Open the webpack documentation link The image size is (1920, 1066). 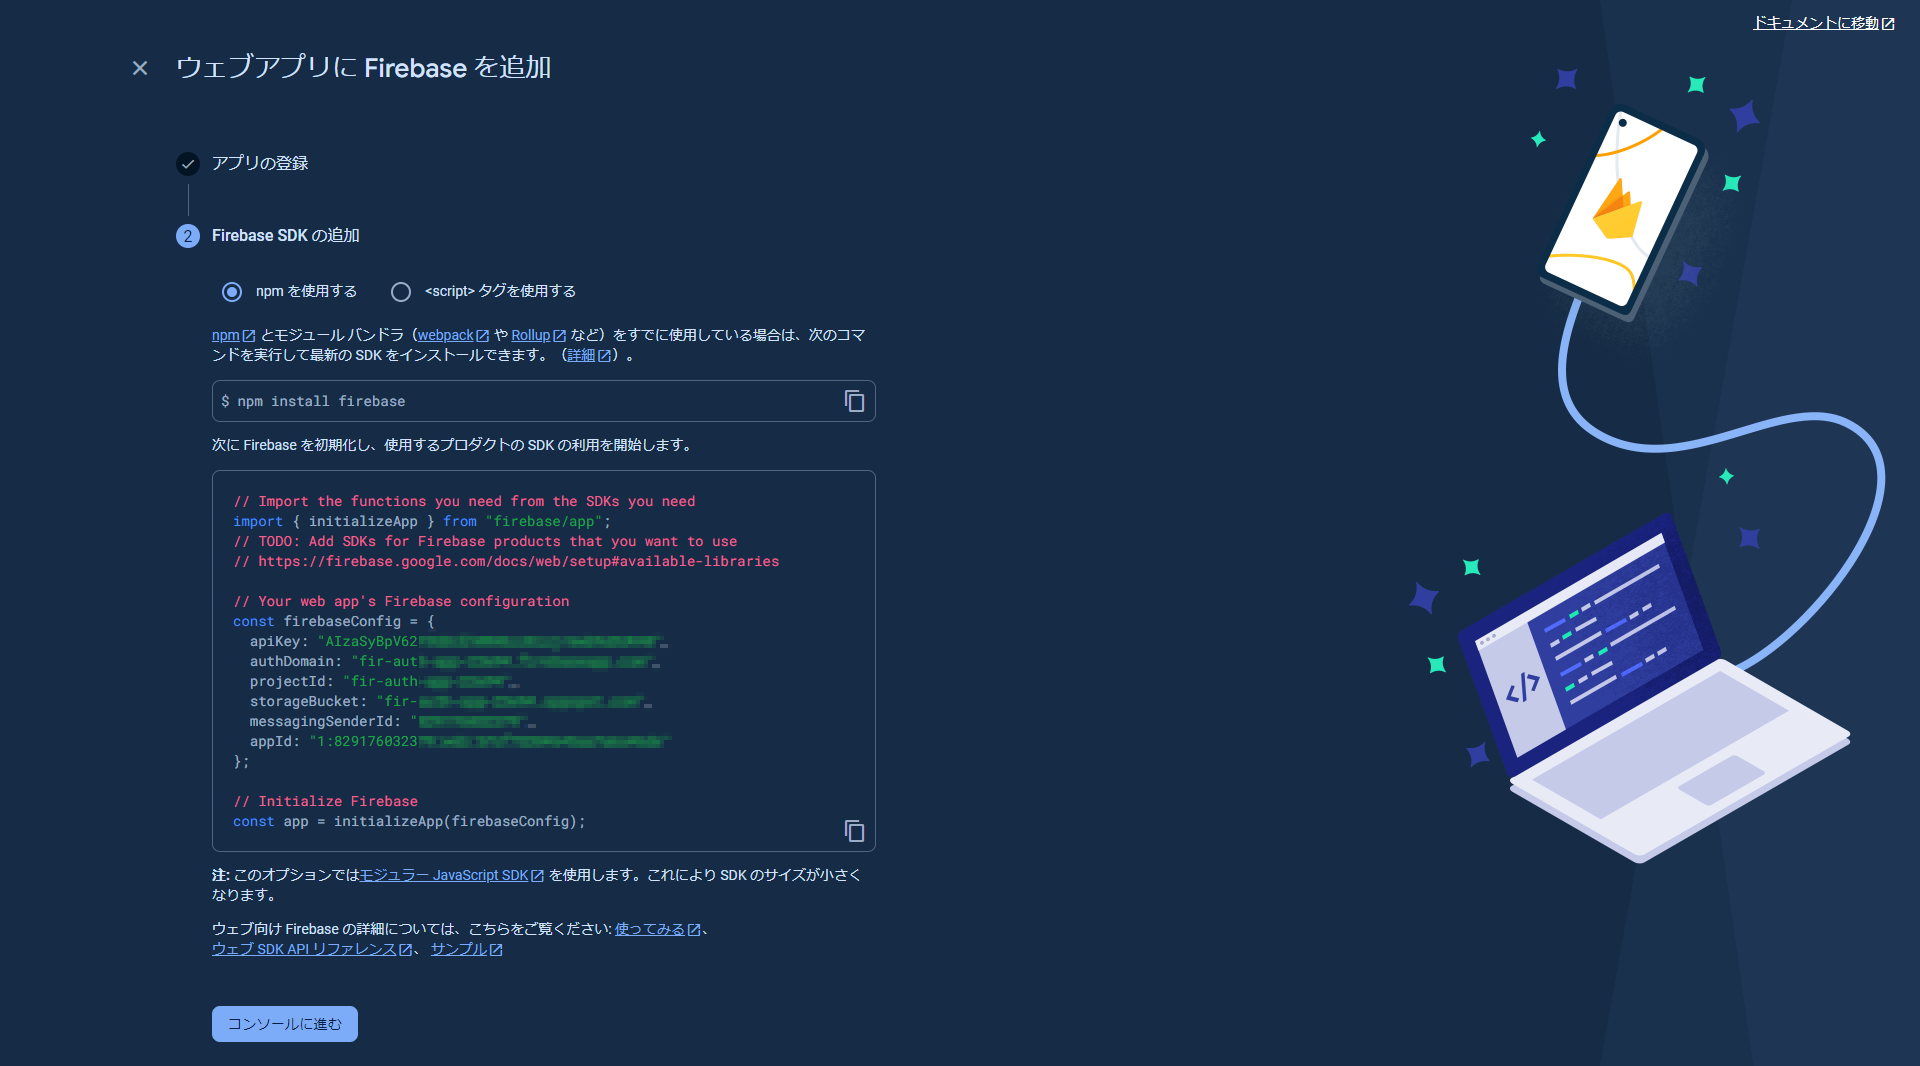447,336
